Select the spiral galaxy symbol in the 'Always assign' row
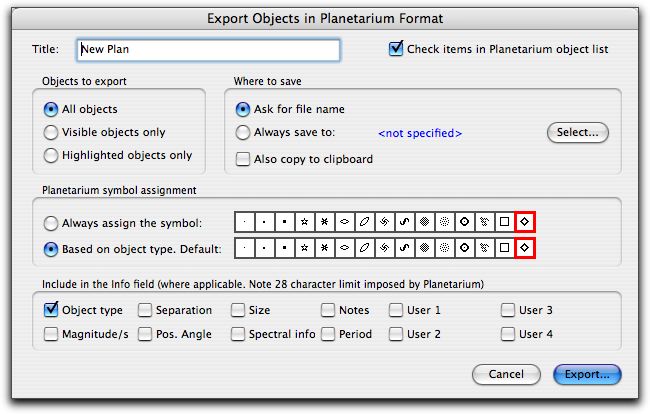The image size is (650, 414). (386, 222)
